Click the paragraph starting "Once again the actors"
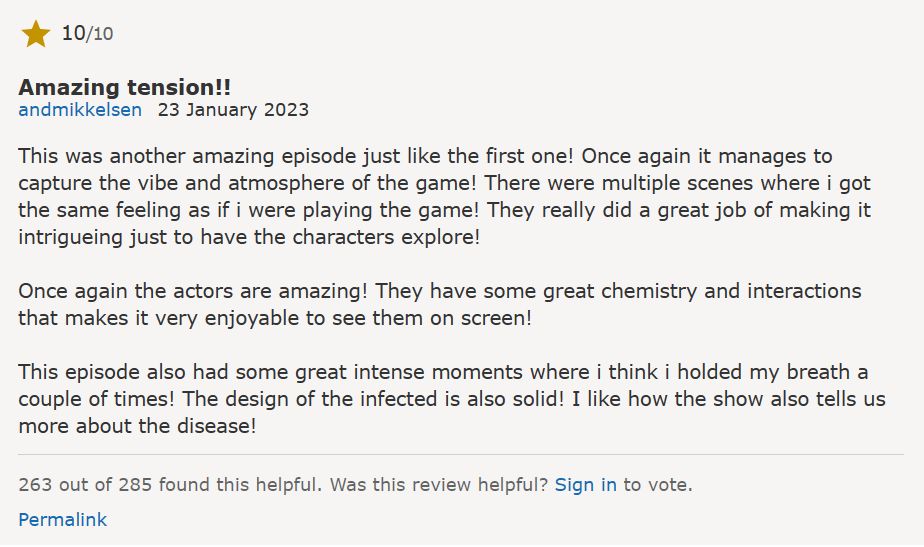This screenshot has width=924, height=547. pos(440,304)
